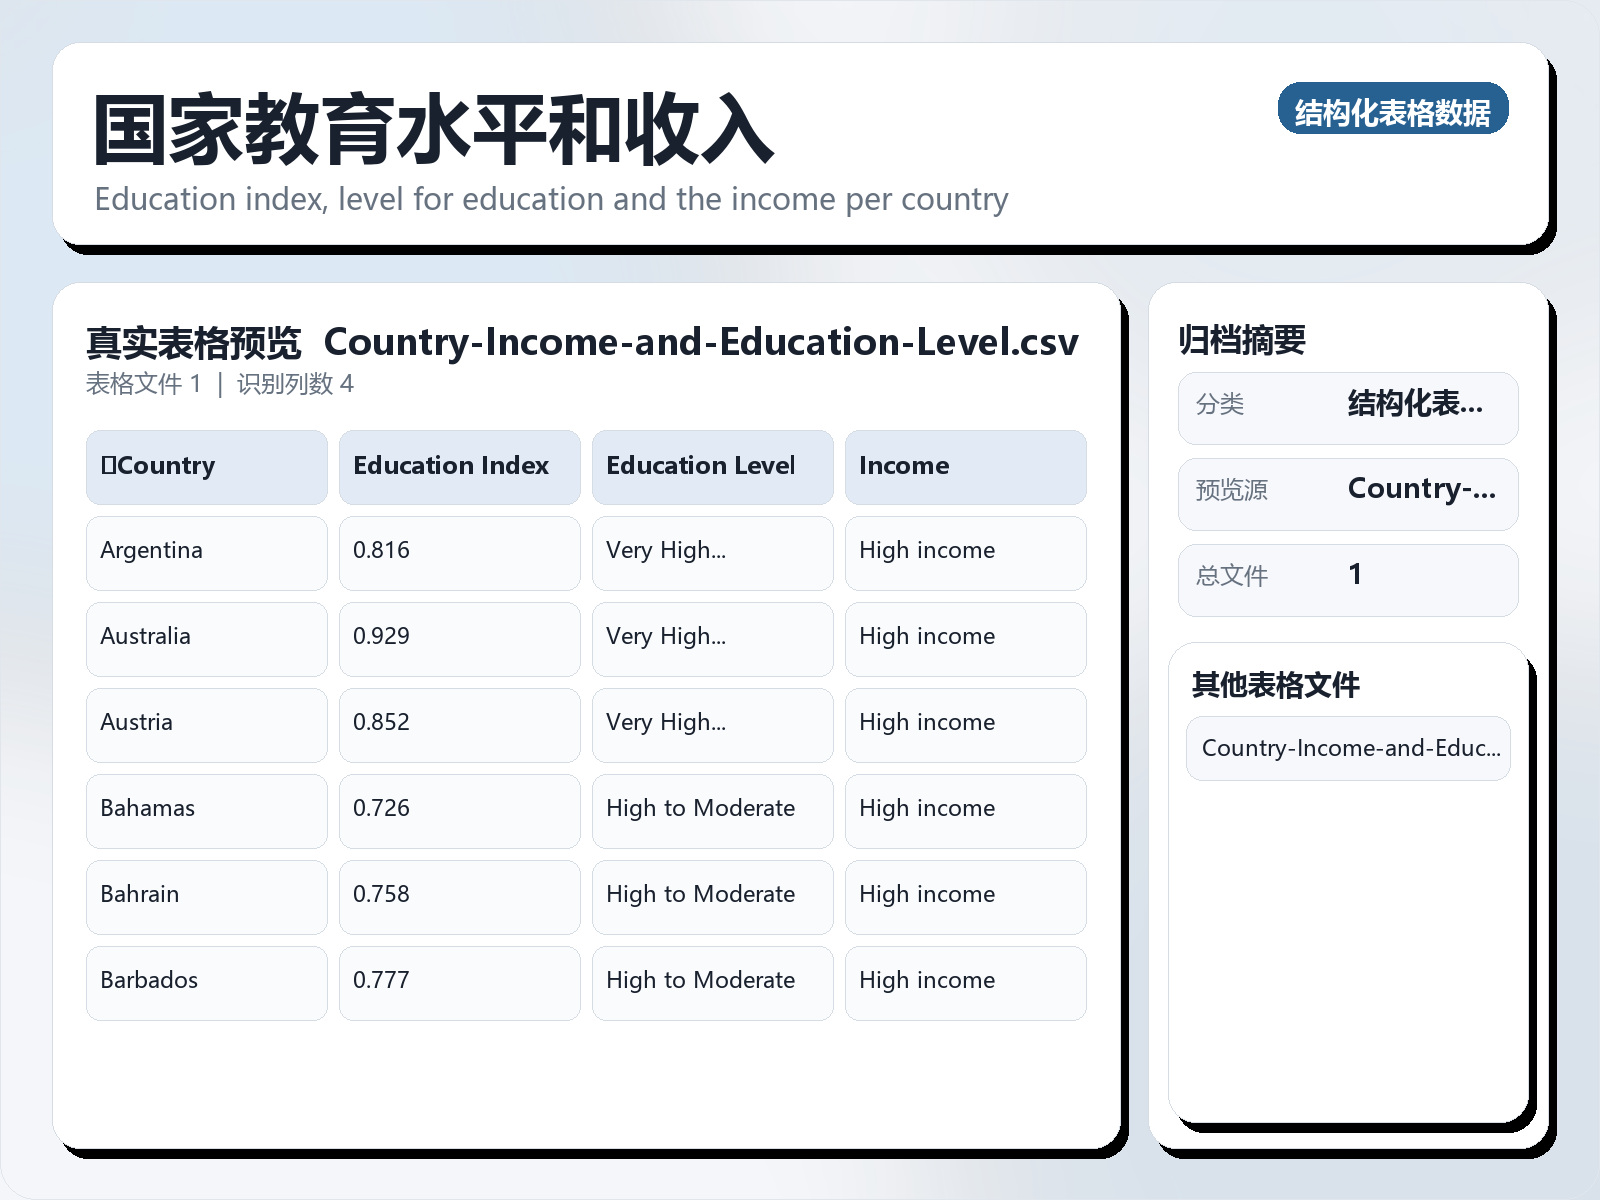Open the Country-Income-and-Educ... file entry
Screen dimensions: 1600x1200
coord(1348,748)
